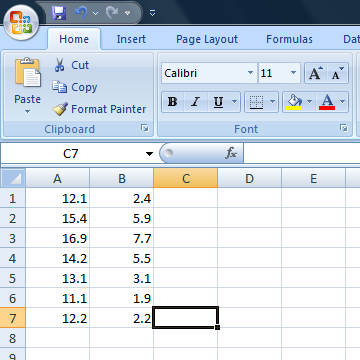Decrease font size with Shrink Font

click(x=338, y=73)
